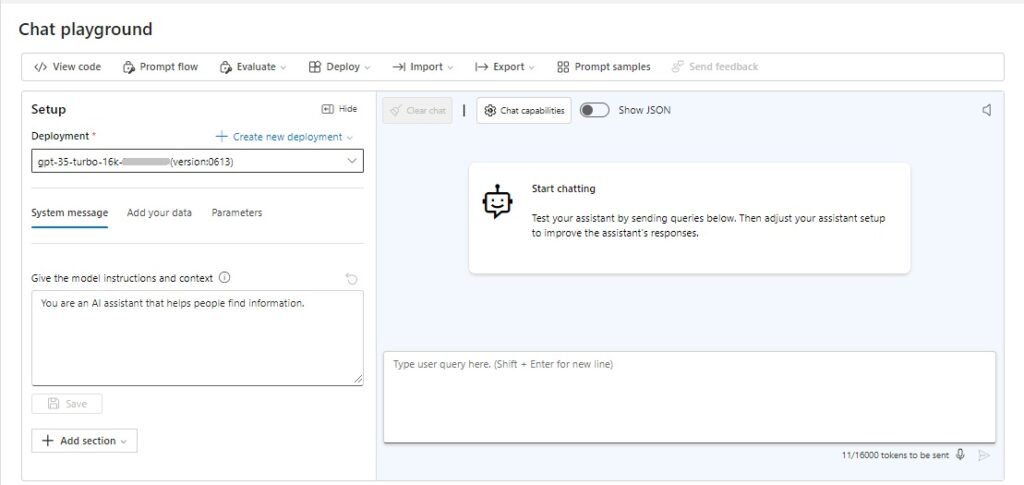The width and height of the screenshot is (1024, 485).
Task: Expand the Export dropdown
Action: (x=504, y=67)
